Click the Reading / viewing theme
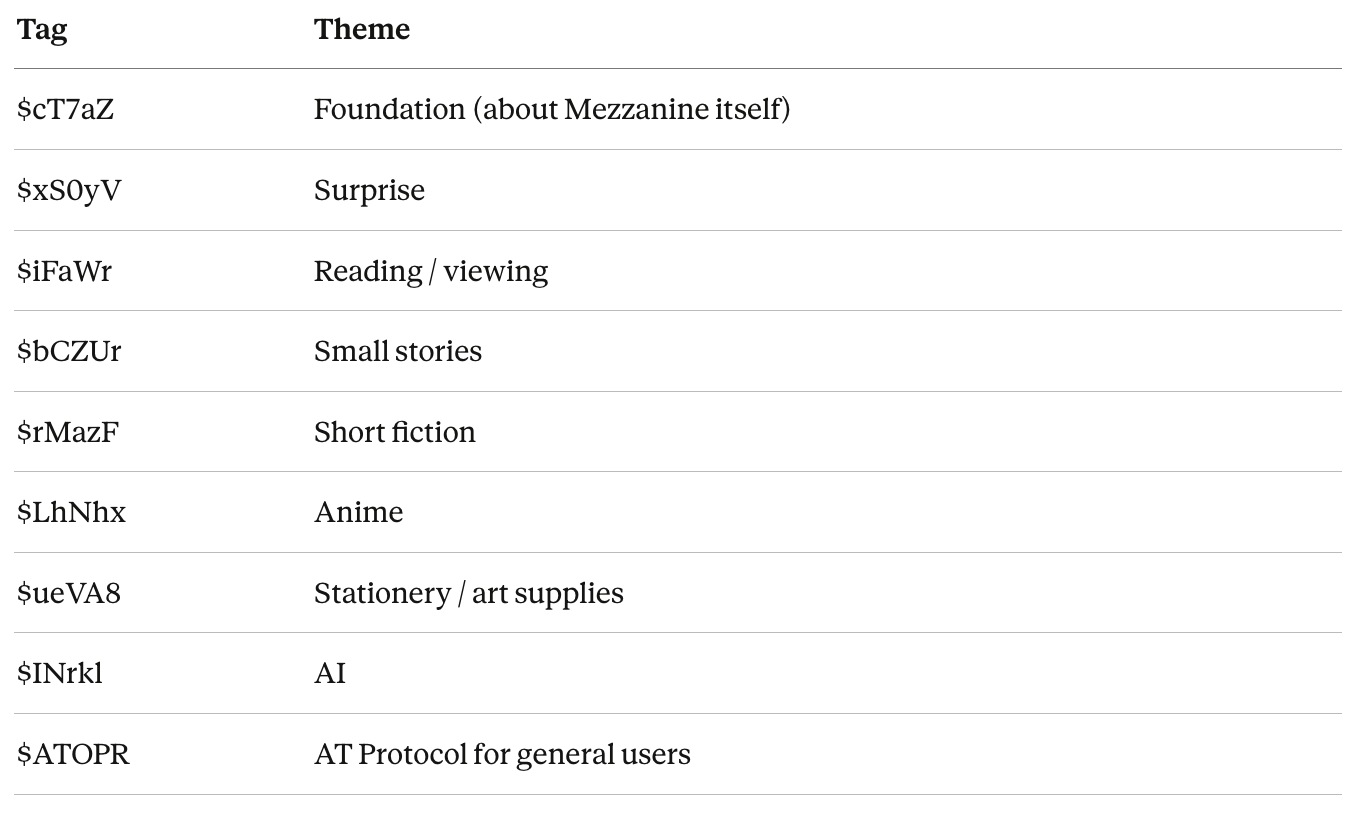1356x822 pixels. coord(430,271)
